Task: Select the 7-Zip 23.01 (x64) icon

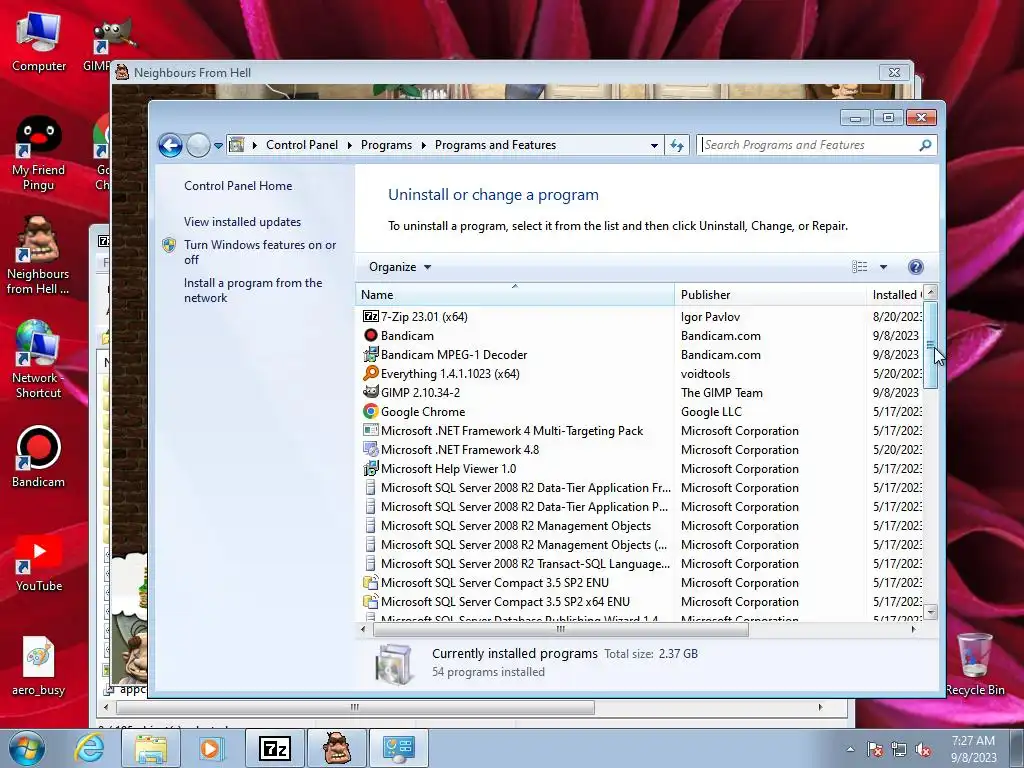Action: point(370,317)
